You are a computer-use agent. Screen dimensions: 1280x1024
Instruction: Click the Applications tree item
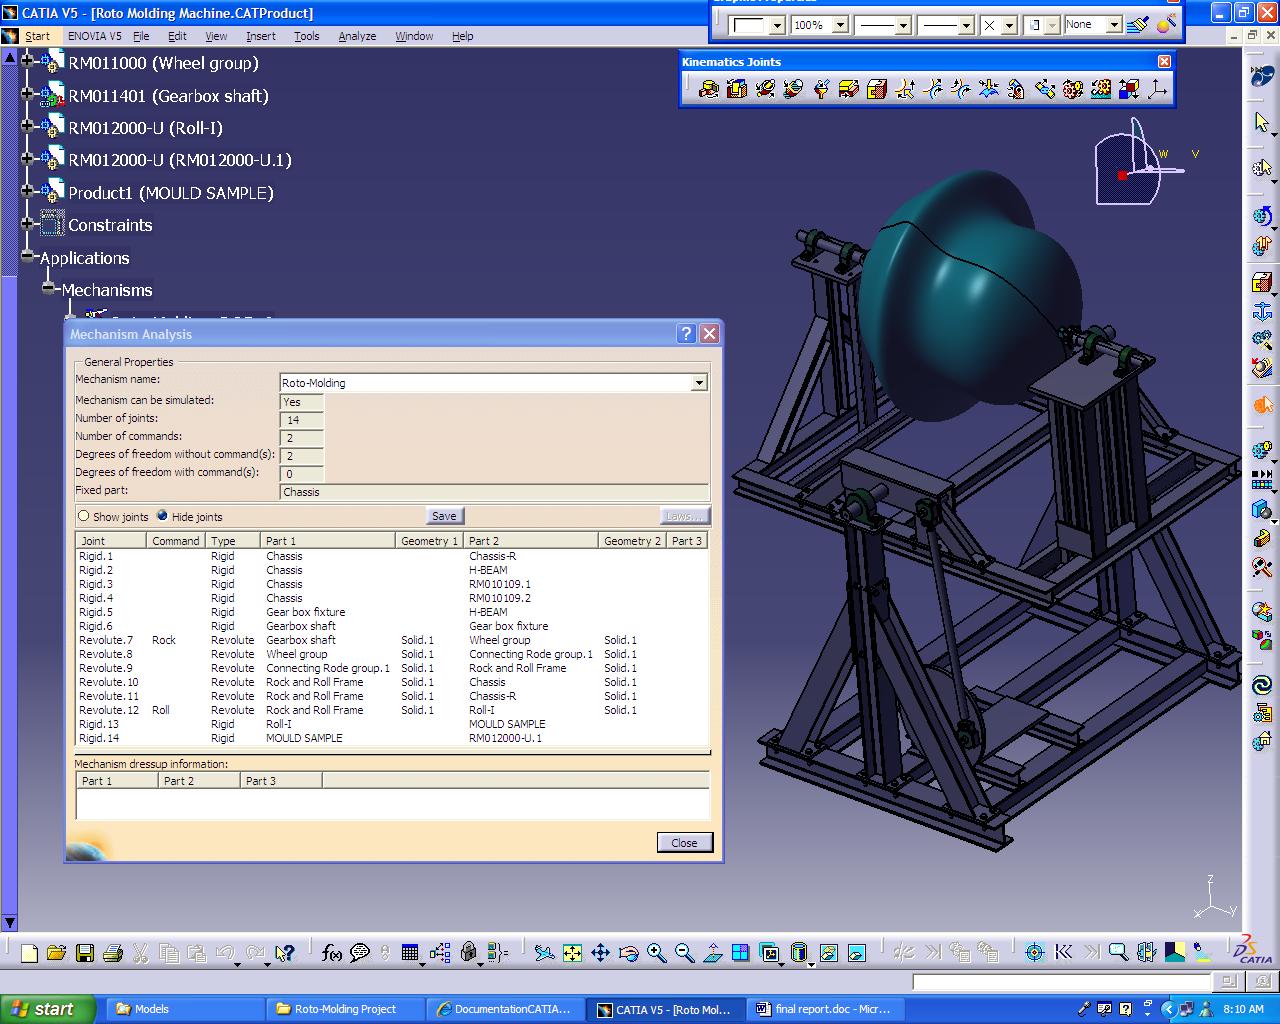(85, 258)
